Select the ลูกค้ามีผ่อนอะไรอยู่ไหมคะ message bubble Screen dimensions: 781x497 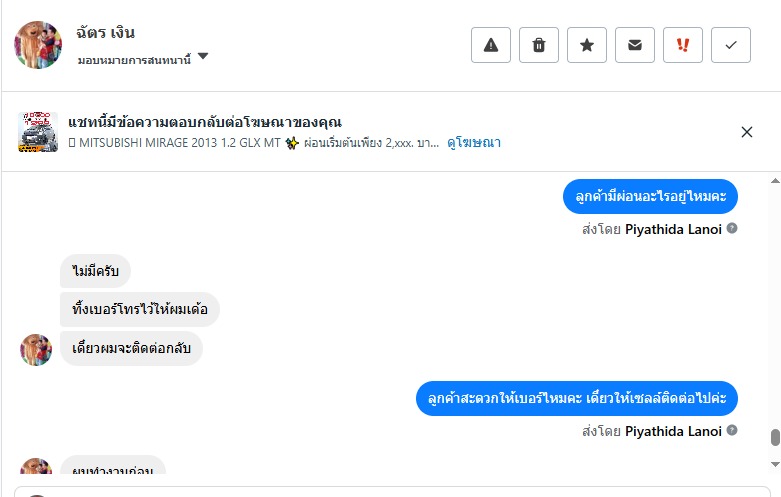coord(650,196)
